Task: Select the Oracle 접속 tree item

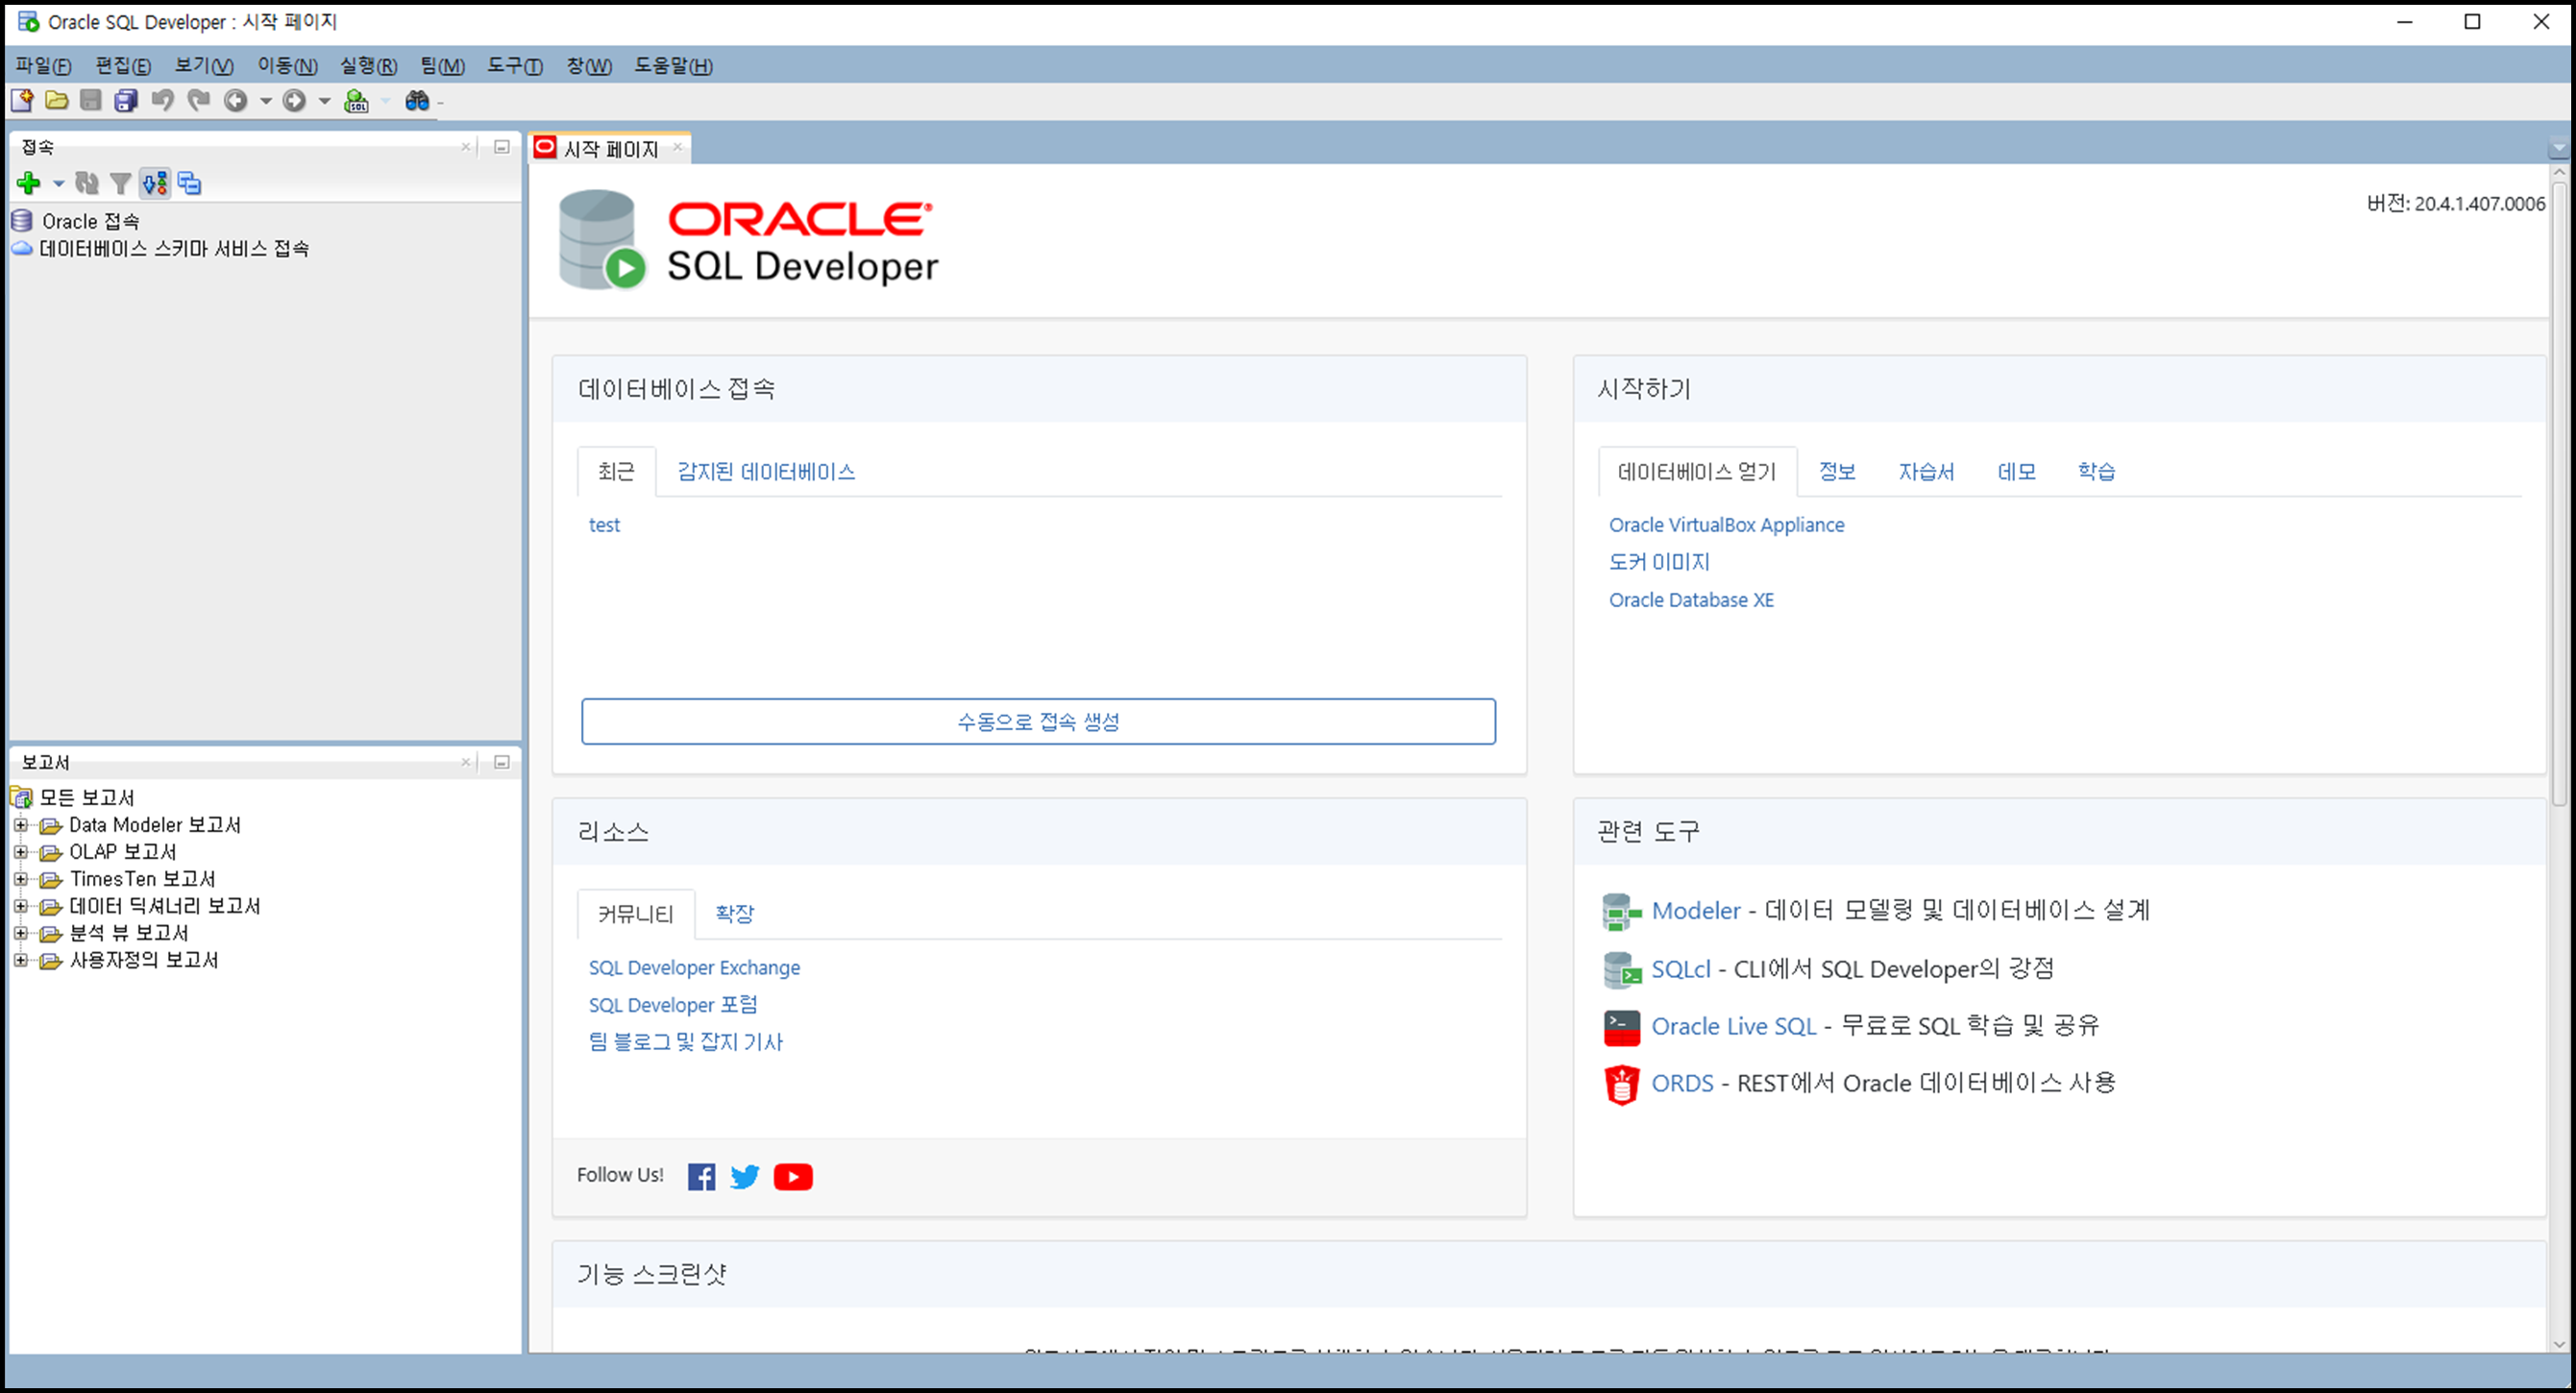Action: (x=90, y=221)
